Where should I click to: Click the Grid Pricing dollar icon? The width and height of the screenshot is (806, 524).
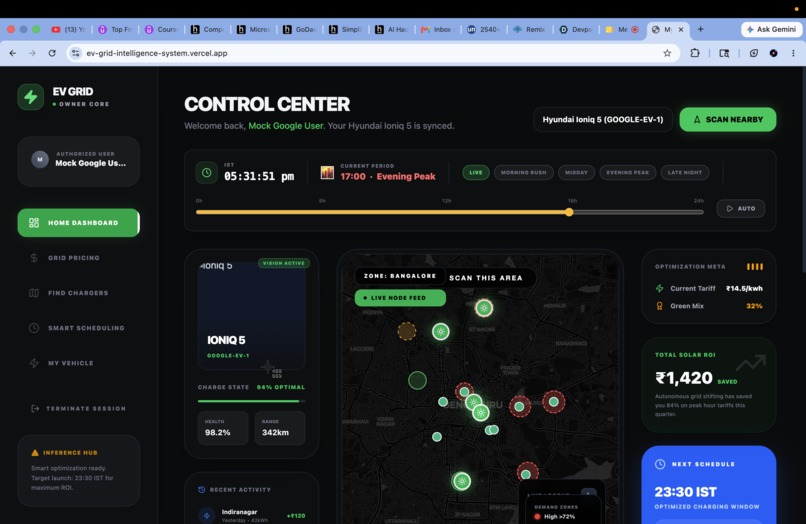pyautogui.click(x=34, y=258)
